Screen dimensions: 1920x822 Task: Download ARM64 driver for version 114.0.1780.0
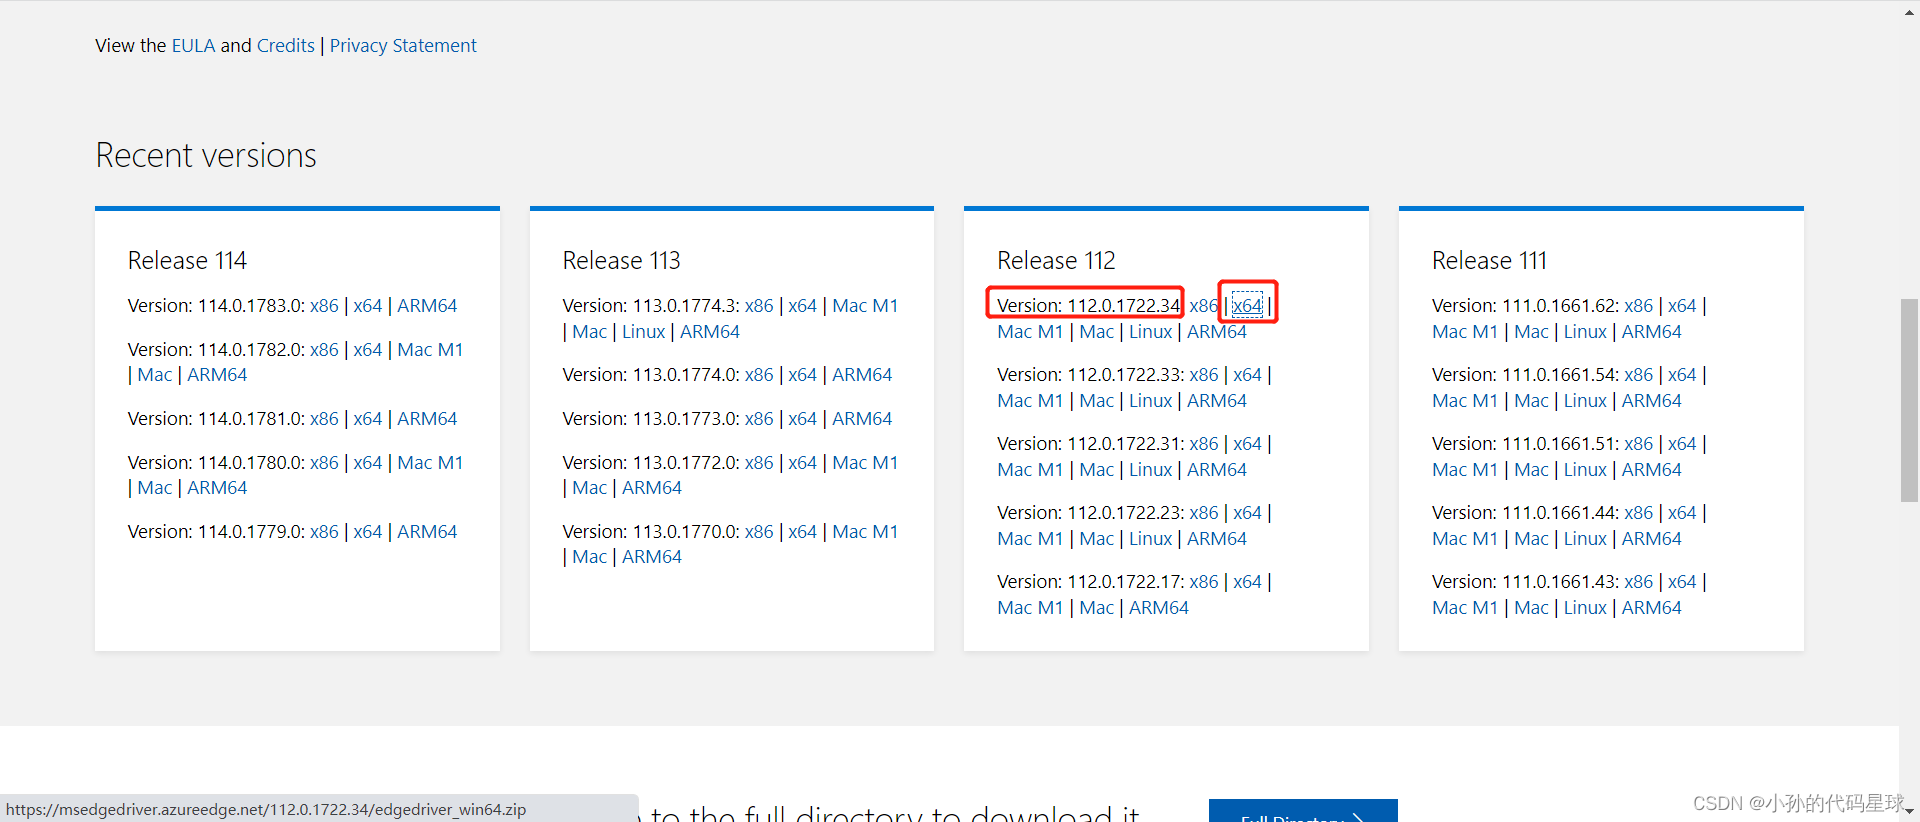pyautogui.click(x=217, y=488)
